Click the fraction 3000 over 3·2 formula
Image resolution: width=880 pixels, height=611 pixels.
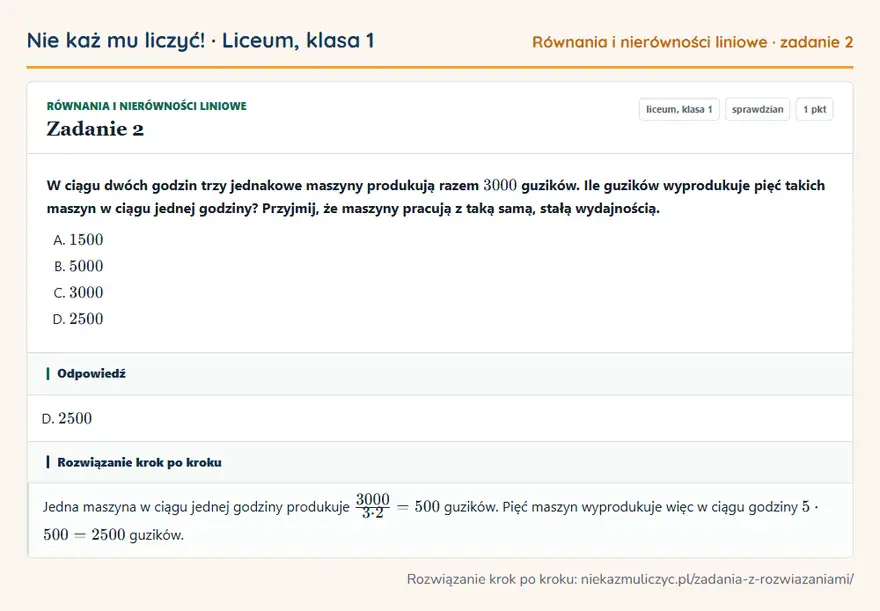click(372, 506)
